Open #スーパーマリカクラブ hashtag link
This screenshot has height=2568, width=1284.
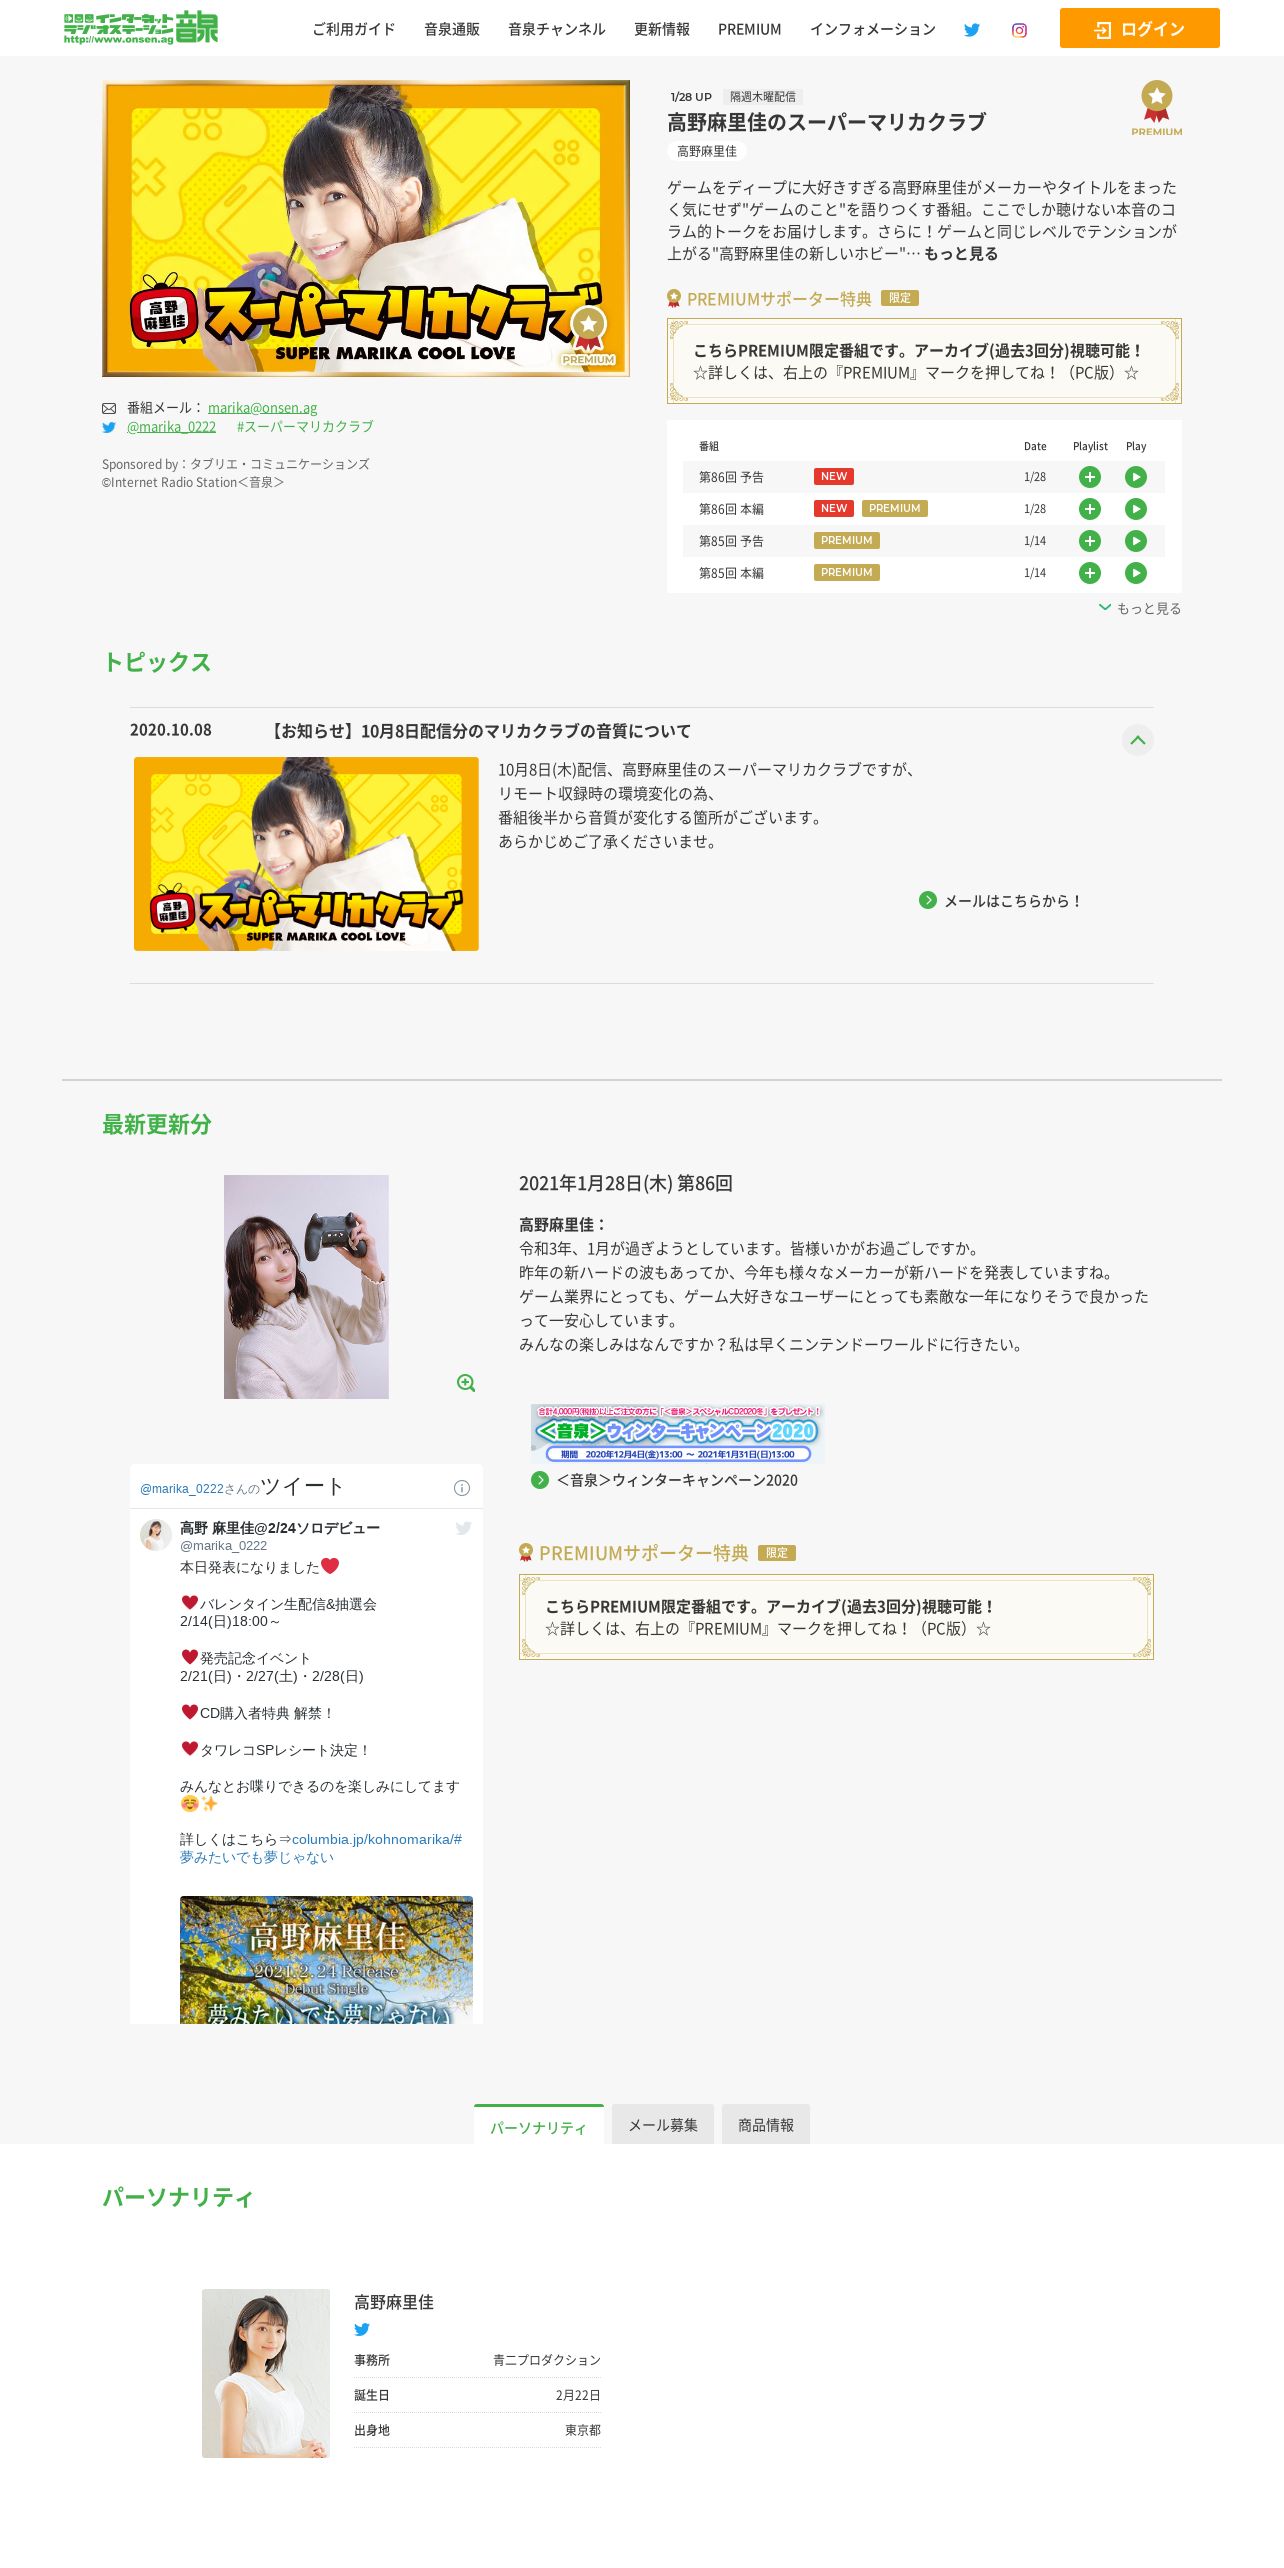305,427
